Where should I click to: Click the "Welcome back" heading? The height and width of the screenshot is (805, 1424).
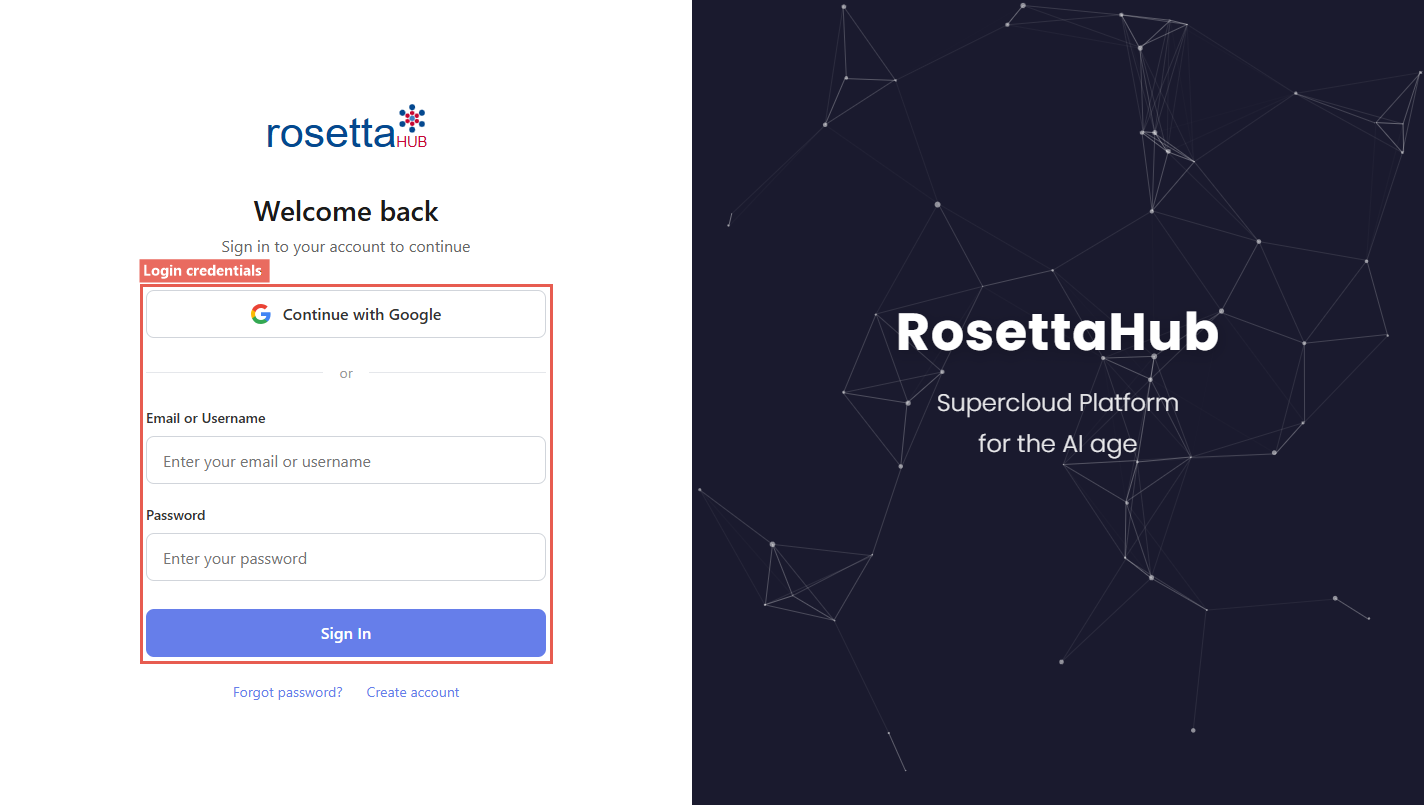346,211
